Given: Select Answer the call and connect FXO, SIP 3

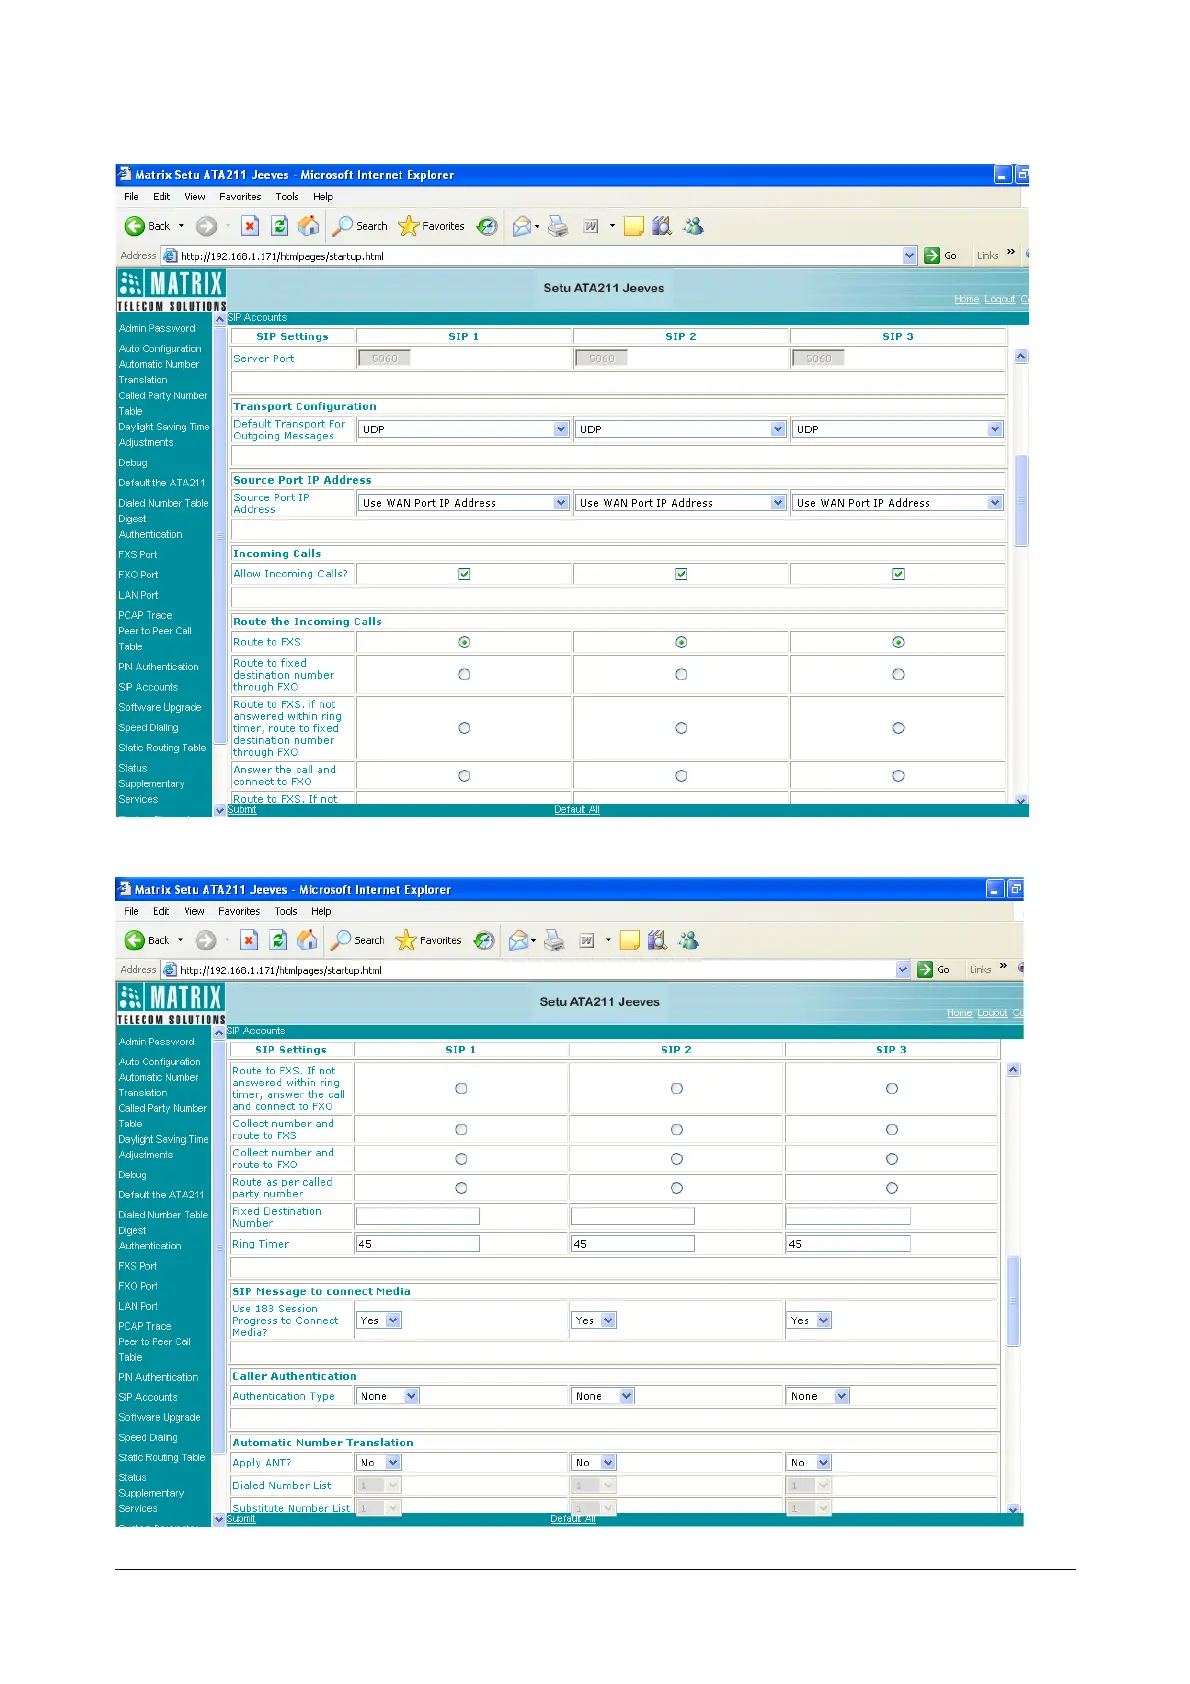Looking at the screenshot, I should tap(898, 776).
